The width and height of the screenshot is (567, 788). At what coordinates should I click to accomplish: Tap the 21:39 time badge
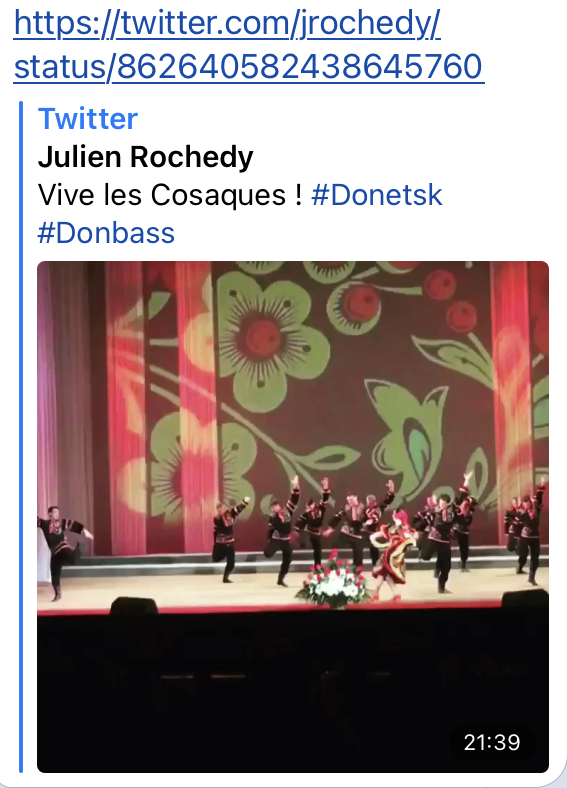click(x=492, y=742)
